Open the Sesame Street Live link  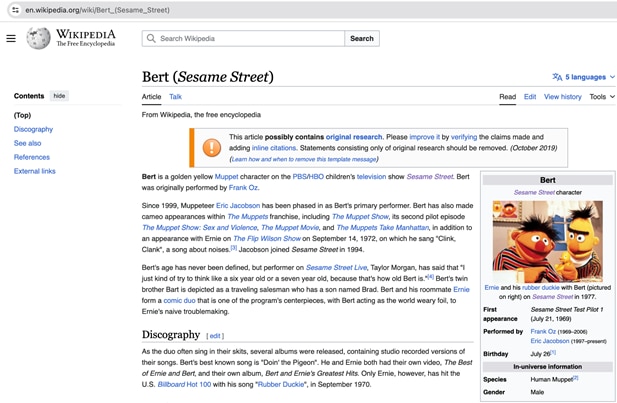click(x=336, y=268)
